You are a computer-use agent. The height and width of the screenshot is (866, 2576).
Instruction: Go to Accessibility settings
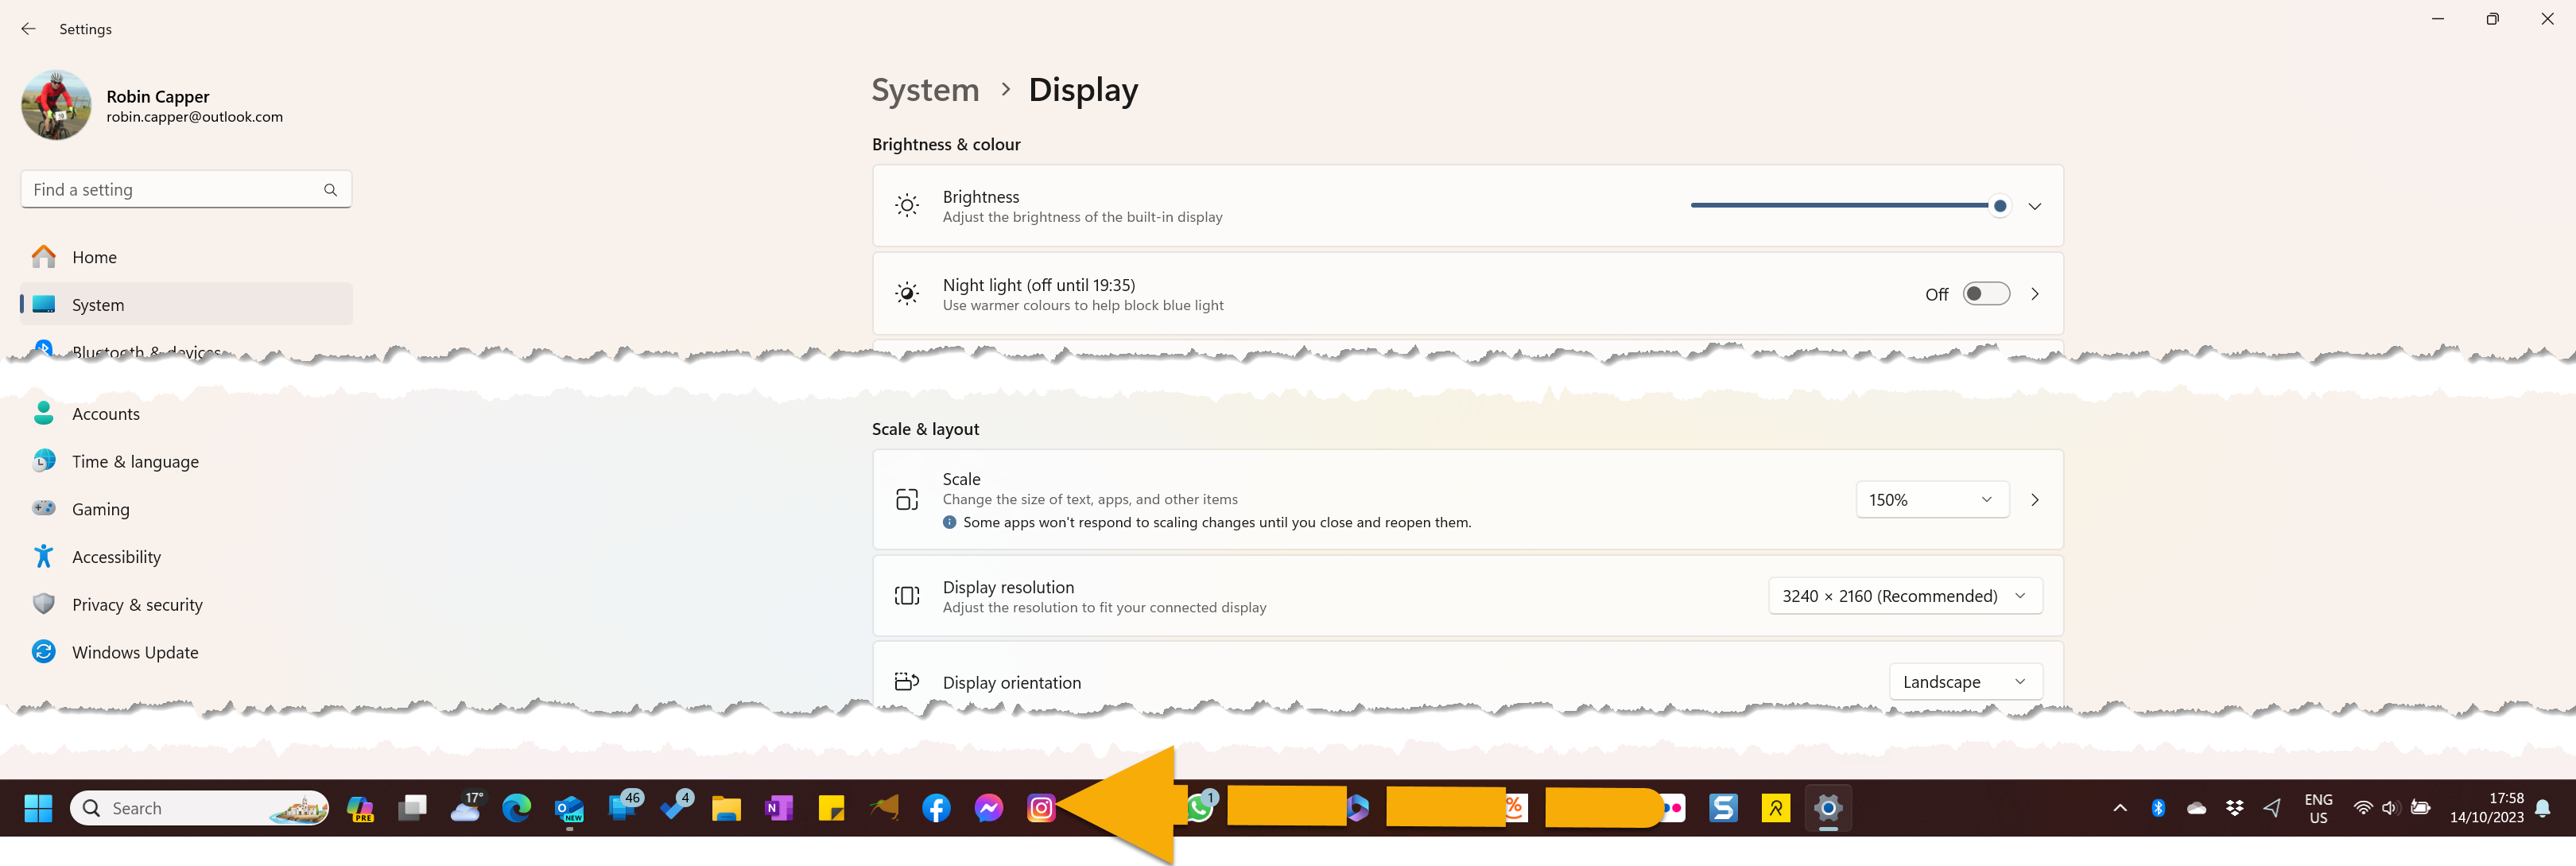pos(116,557)
